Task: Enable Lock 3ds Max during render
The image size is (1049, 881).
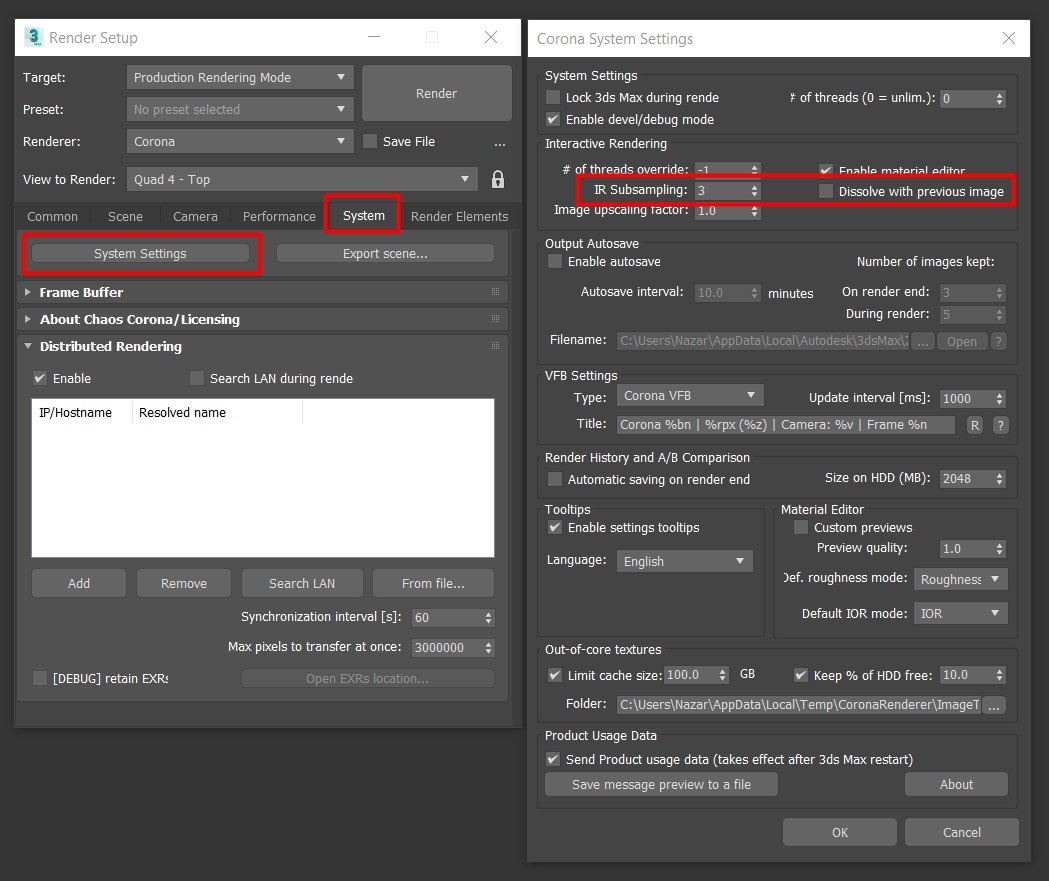Action: point(553,97)
